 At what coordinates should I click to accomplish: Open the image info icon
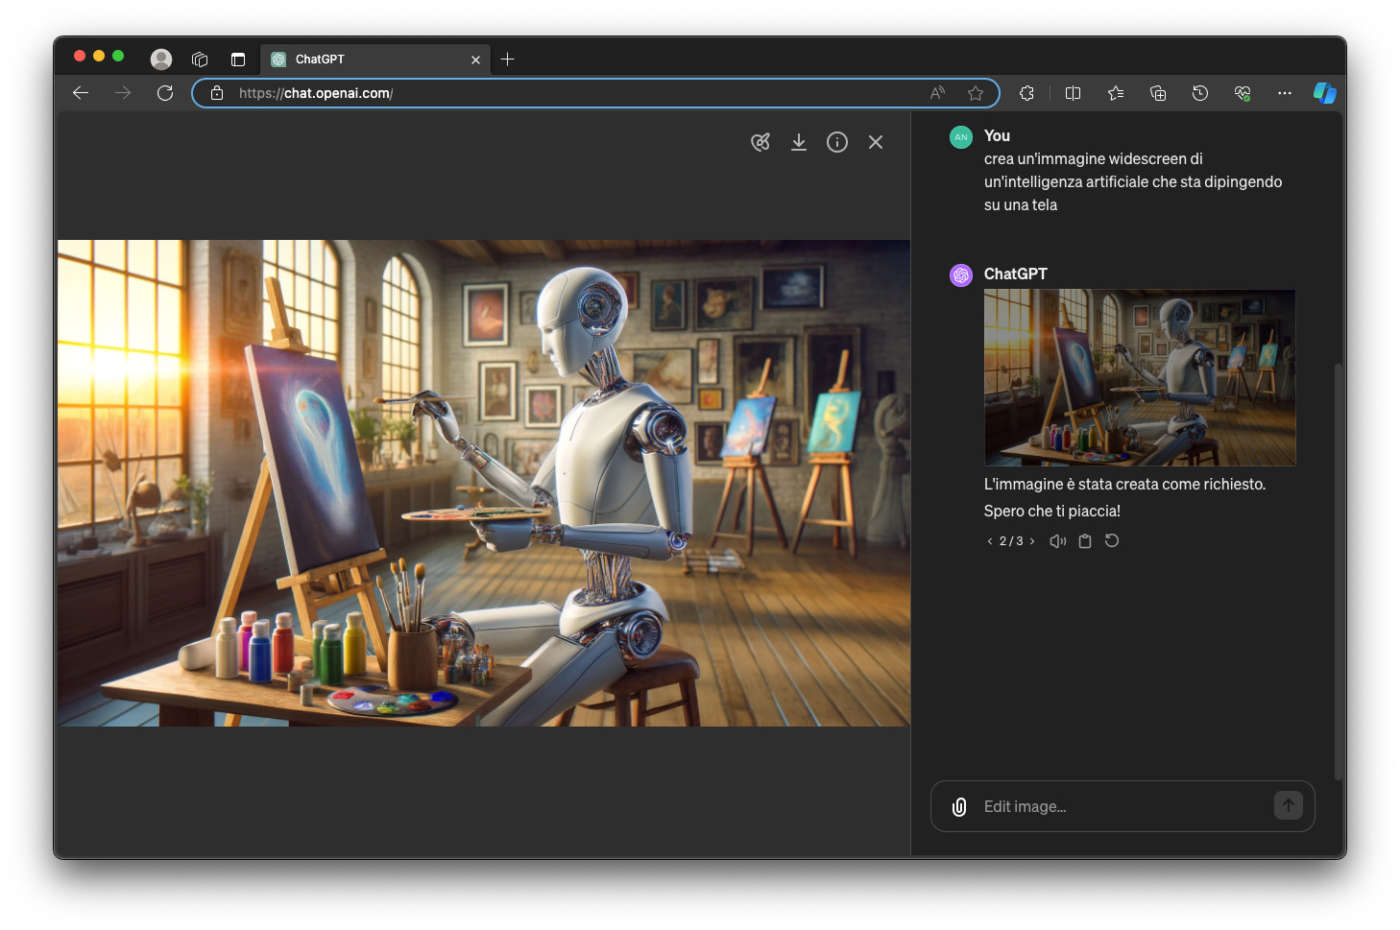[837, 142]
